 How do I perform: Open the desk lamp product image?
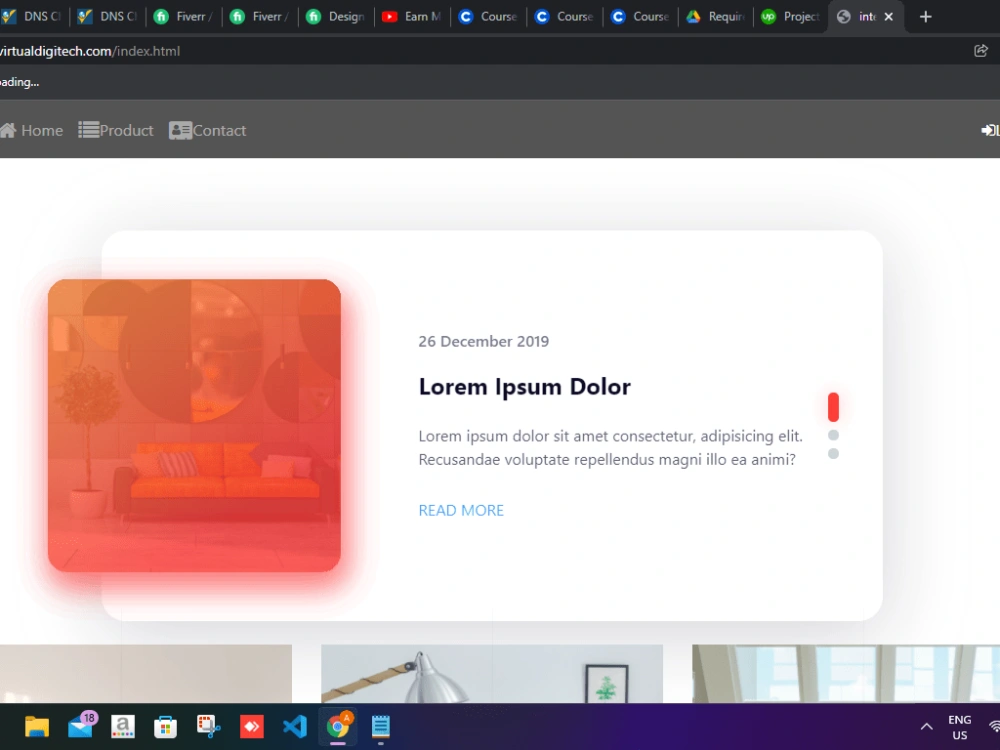(492, 673)
